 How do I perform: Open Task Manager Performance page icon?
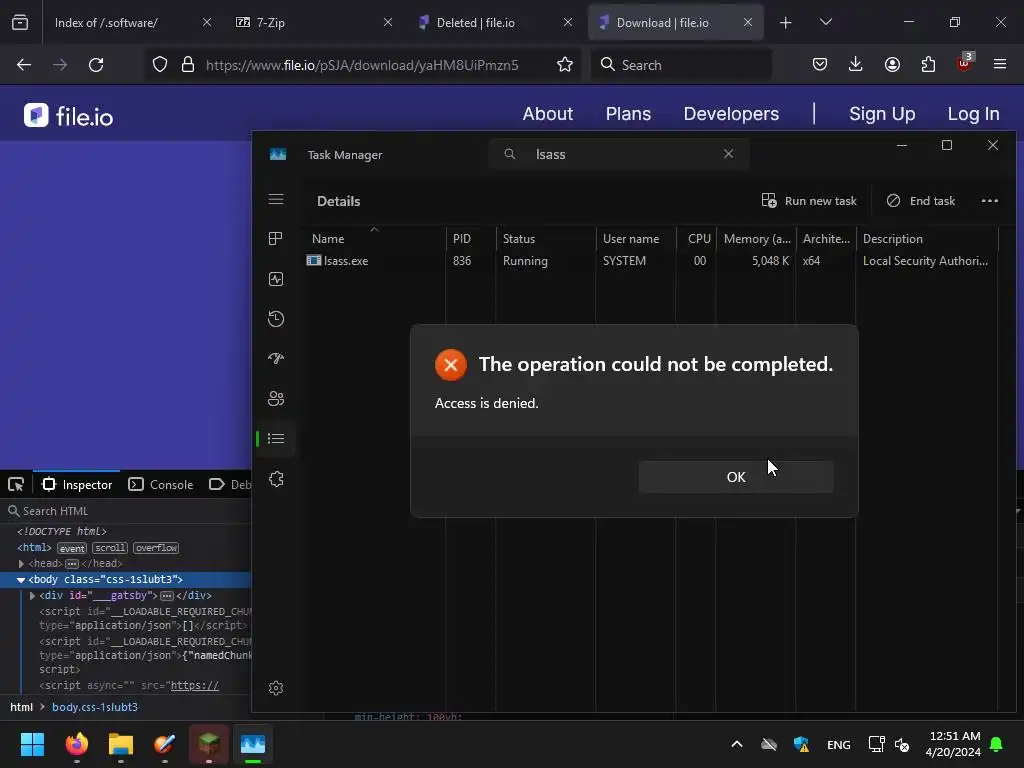click(x=276, y=279)
